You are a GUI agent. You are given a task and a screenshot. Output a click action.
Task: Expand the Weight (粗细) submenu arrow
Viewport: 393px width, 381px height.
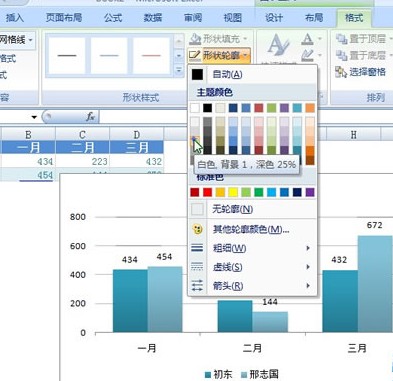(308, 248)
